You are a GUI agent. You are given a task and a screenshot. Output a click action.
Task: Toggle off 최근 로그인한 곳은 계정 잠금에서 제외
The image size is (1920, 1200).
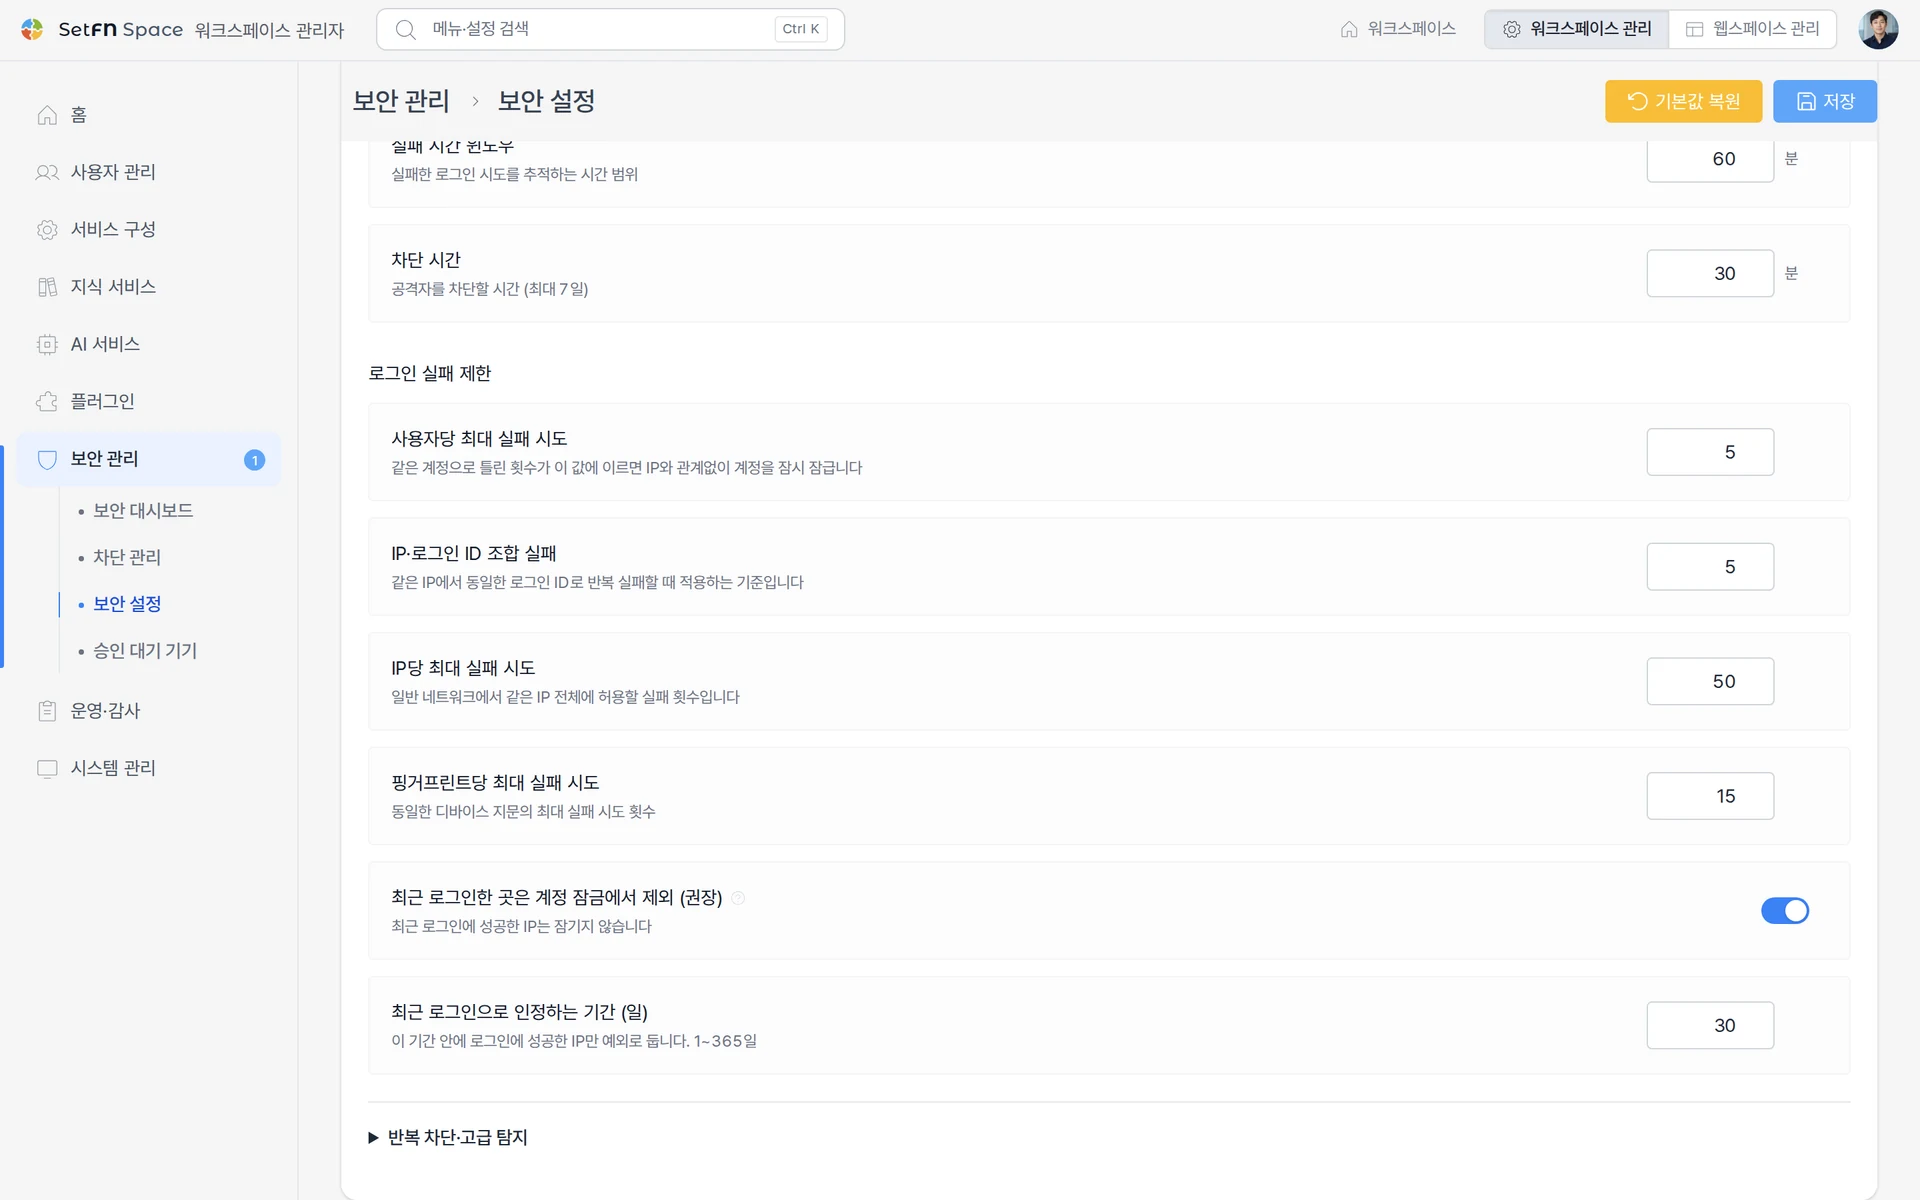(1784, 910)
